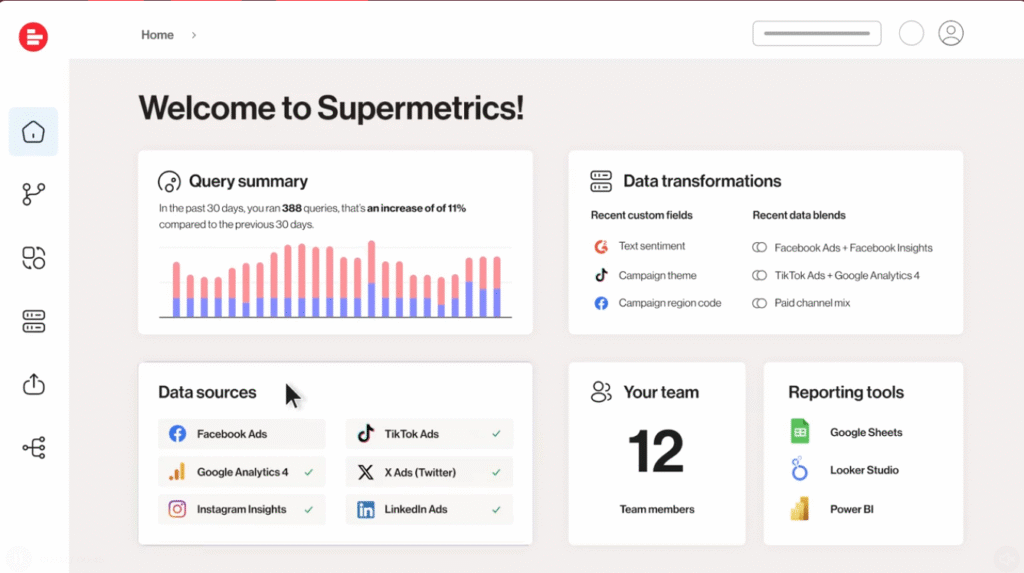Screen dimensions: 1024x573
Task: Click the Google Analytics 4 logo
Action: (x=177, y=472)
